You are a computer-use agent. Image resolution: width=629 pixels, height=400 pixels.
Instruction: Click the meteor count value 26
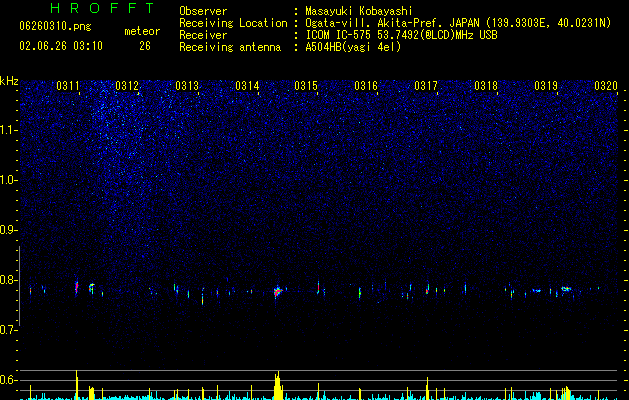[x=145, y=46]
